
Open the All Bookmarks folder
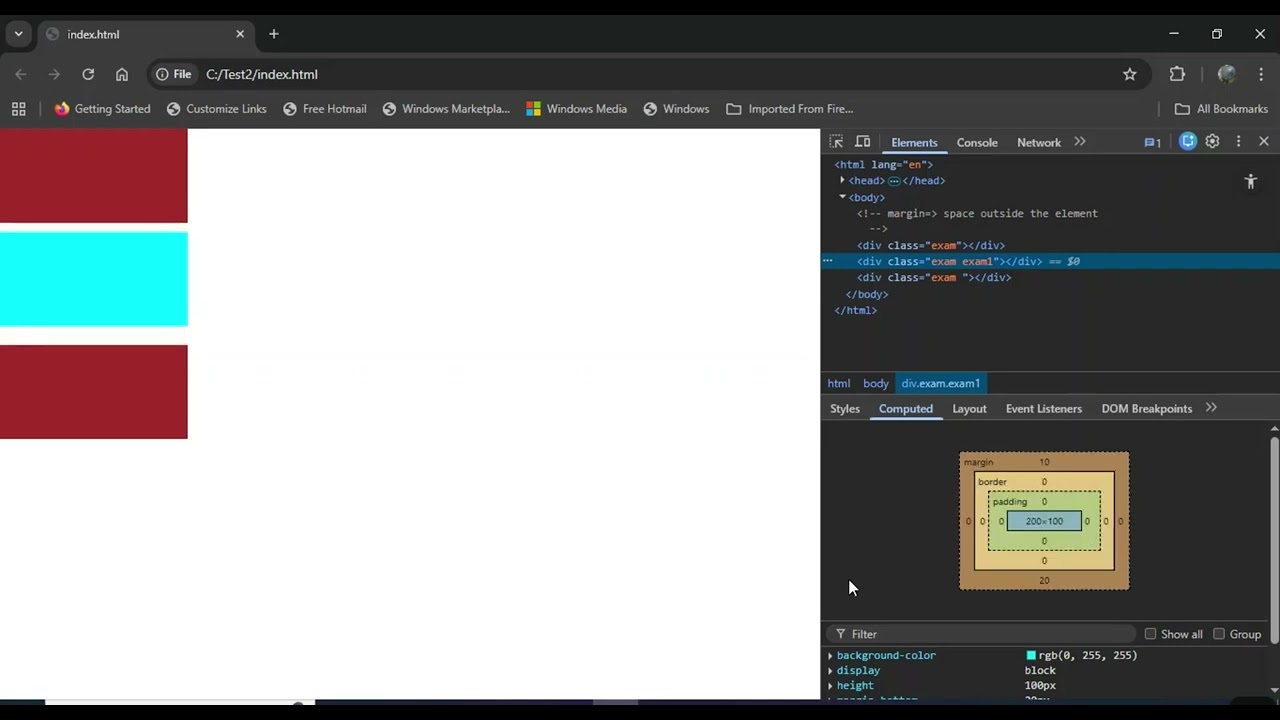(1221, 109)
